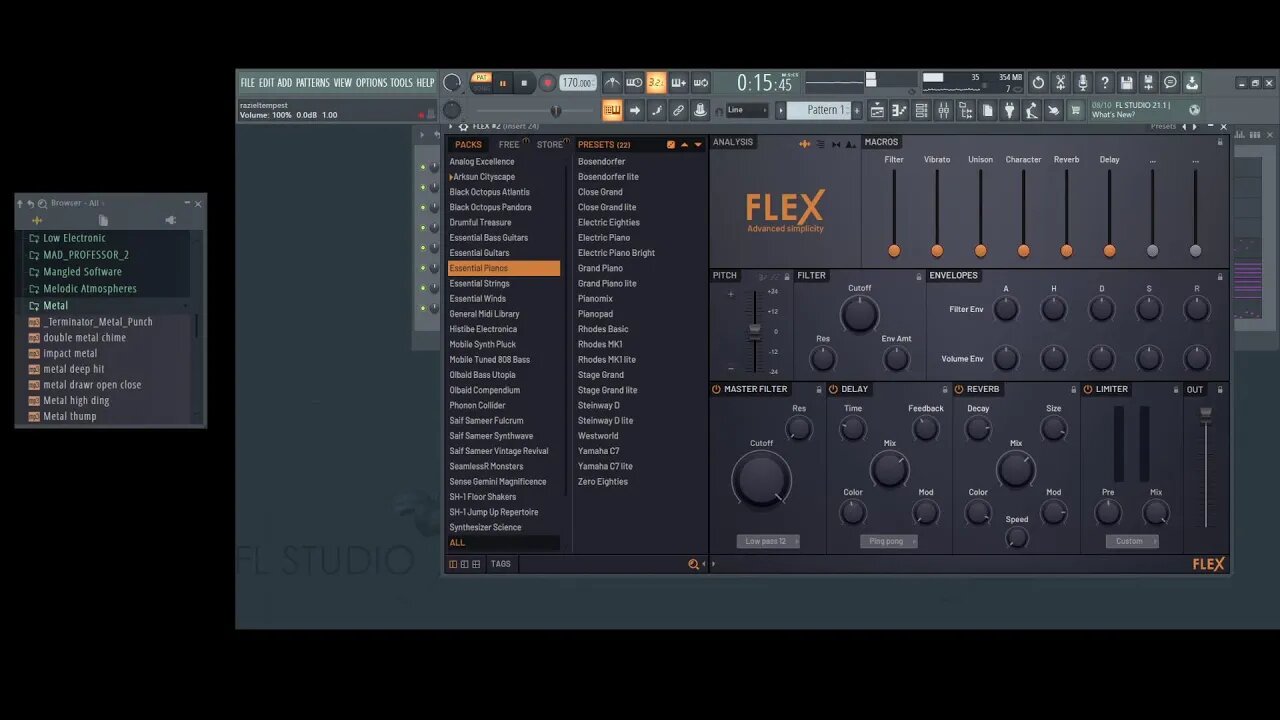Click the 170.000 tempo field
This screenshot has width=1280, height=720.
coord(578,83)
